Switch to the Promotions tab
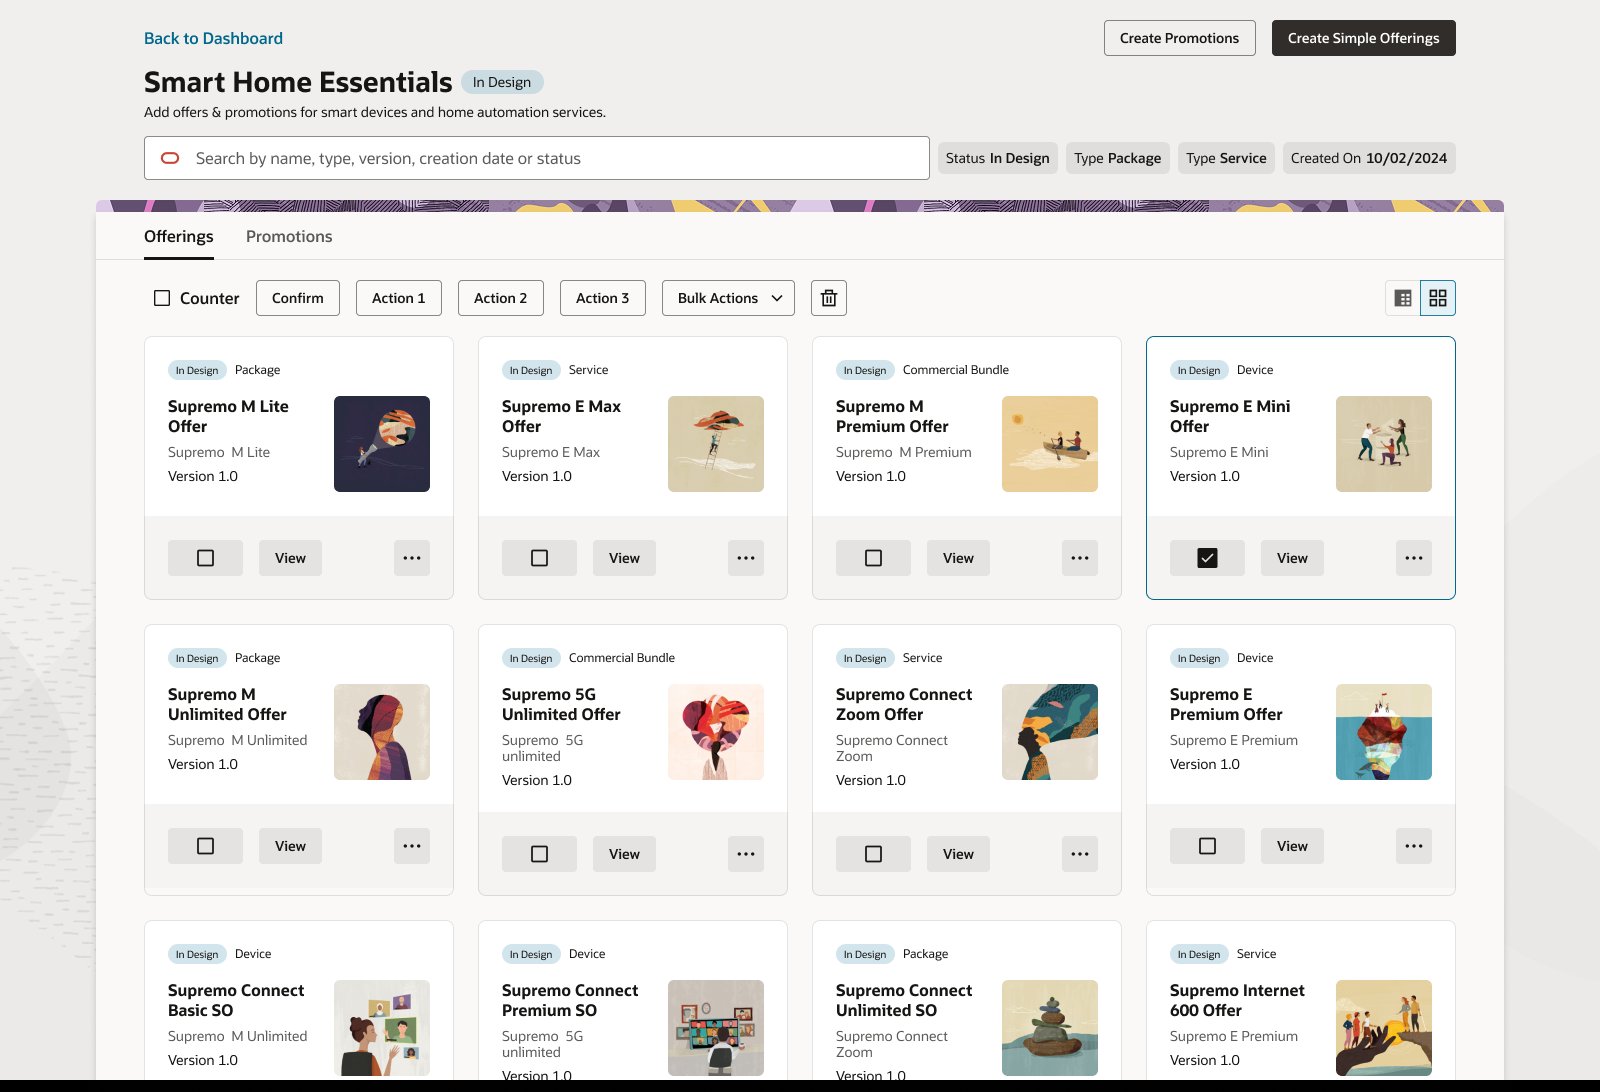The image size is (1600, 1092). pos(289,237)
